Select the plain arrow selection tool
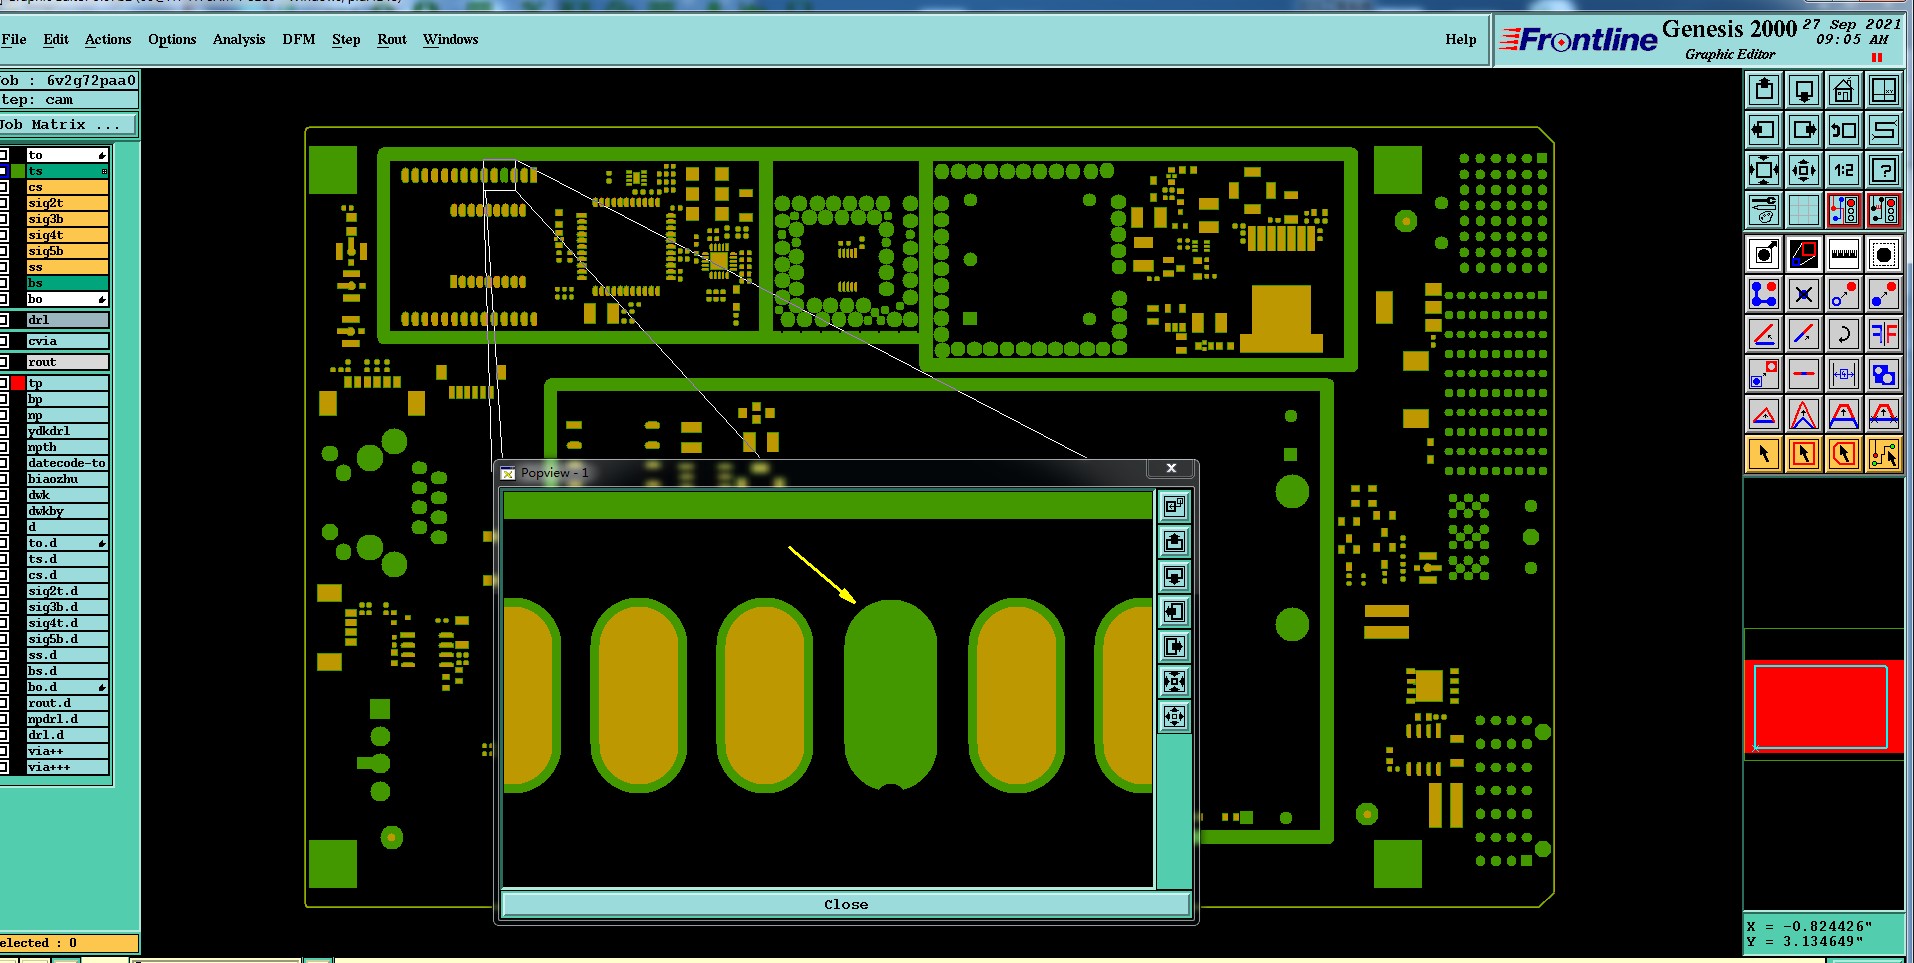Image resolution: width=1914 pixels, height=963 pixels. (x=1764, y=454)
